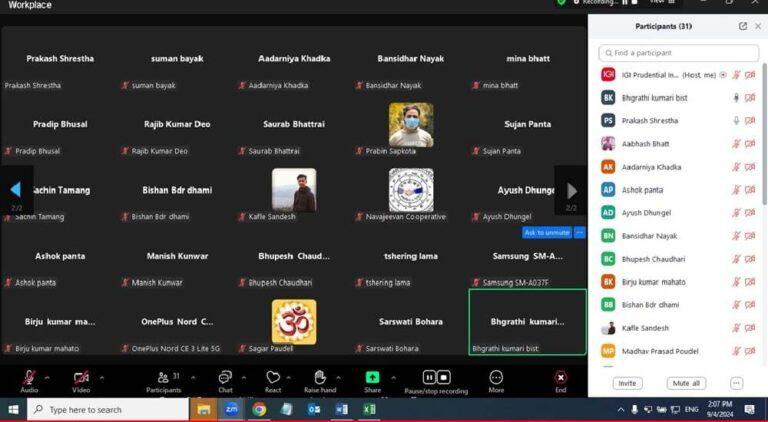Click the Mute all button
The width and height of the screenshot is (768, 422).
686,383
